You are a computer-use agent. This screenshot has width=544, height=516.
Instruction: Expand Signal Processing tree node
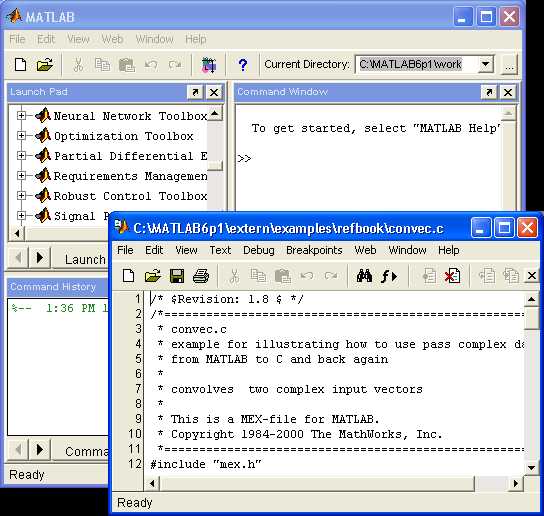pyautogui.click(x=21, y=216)
